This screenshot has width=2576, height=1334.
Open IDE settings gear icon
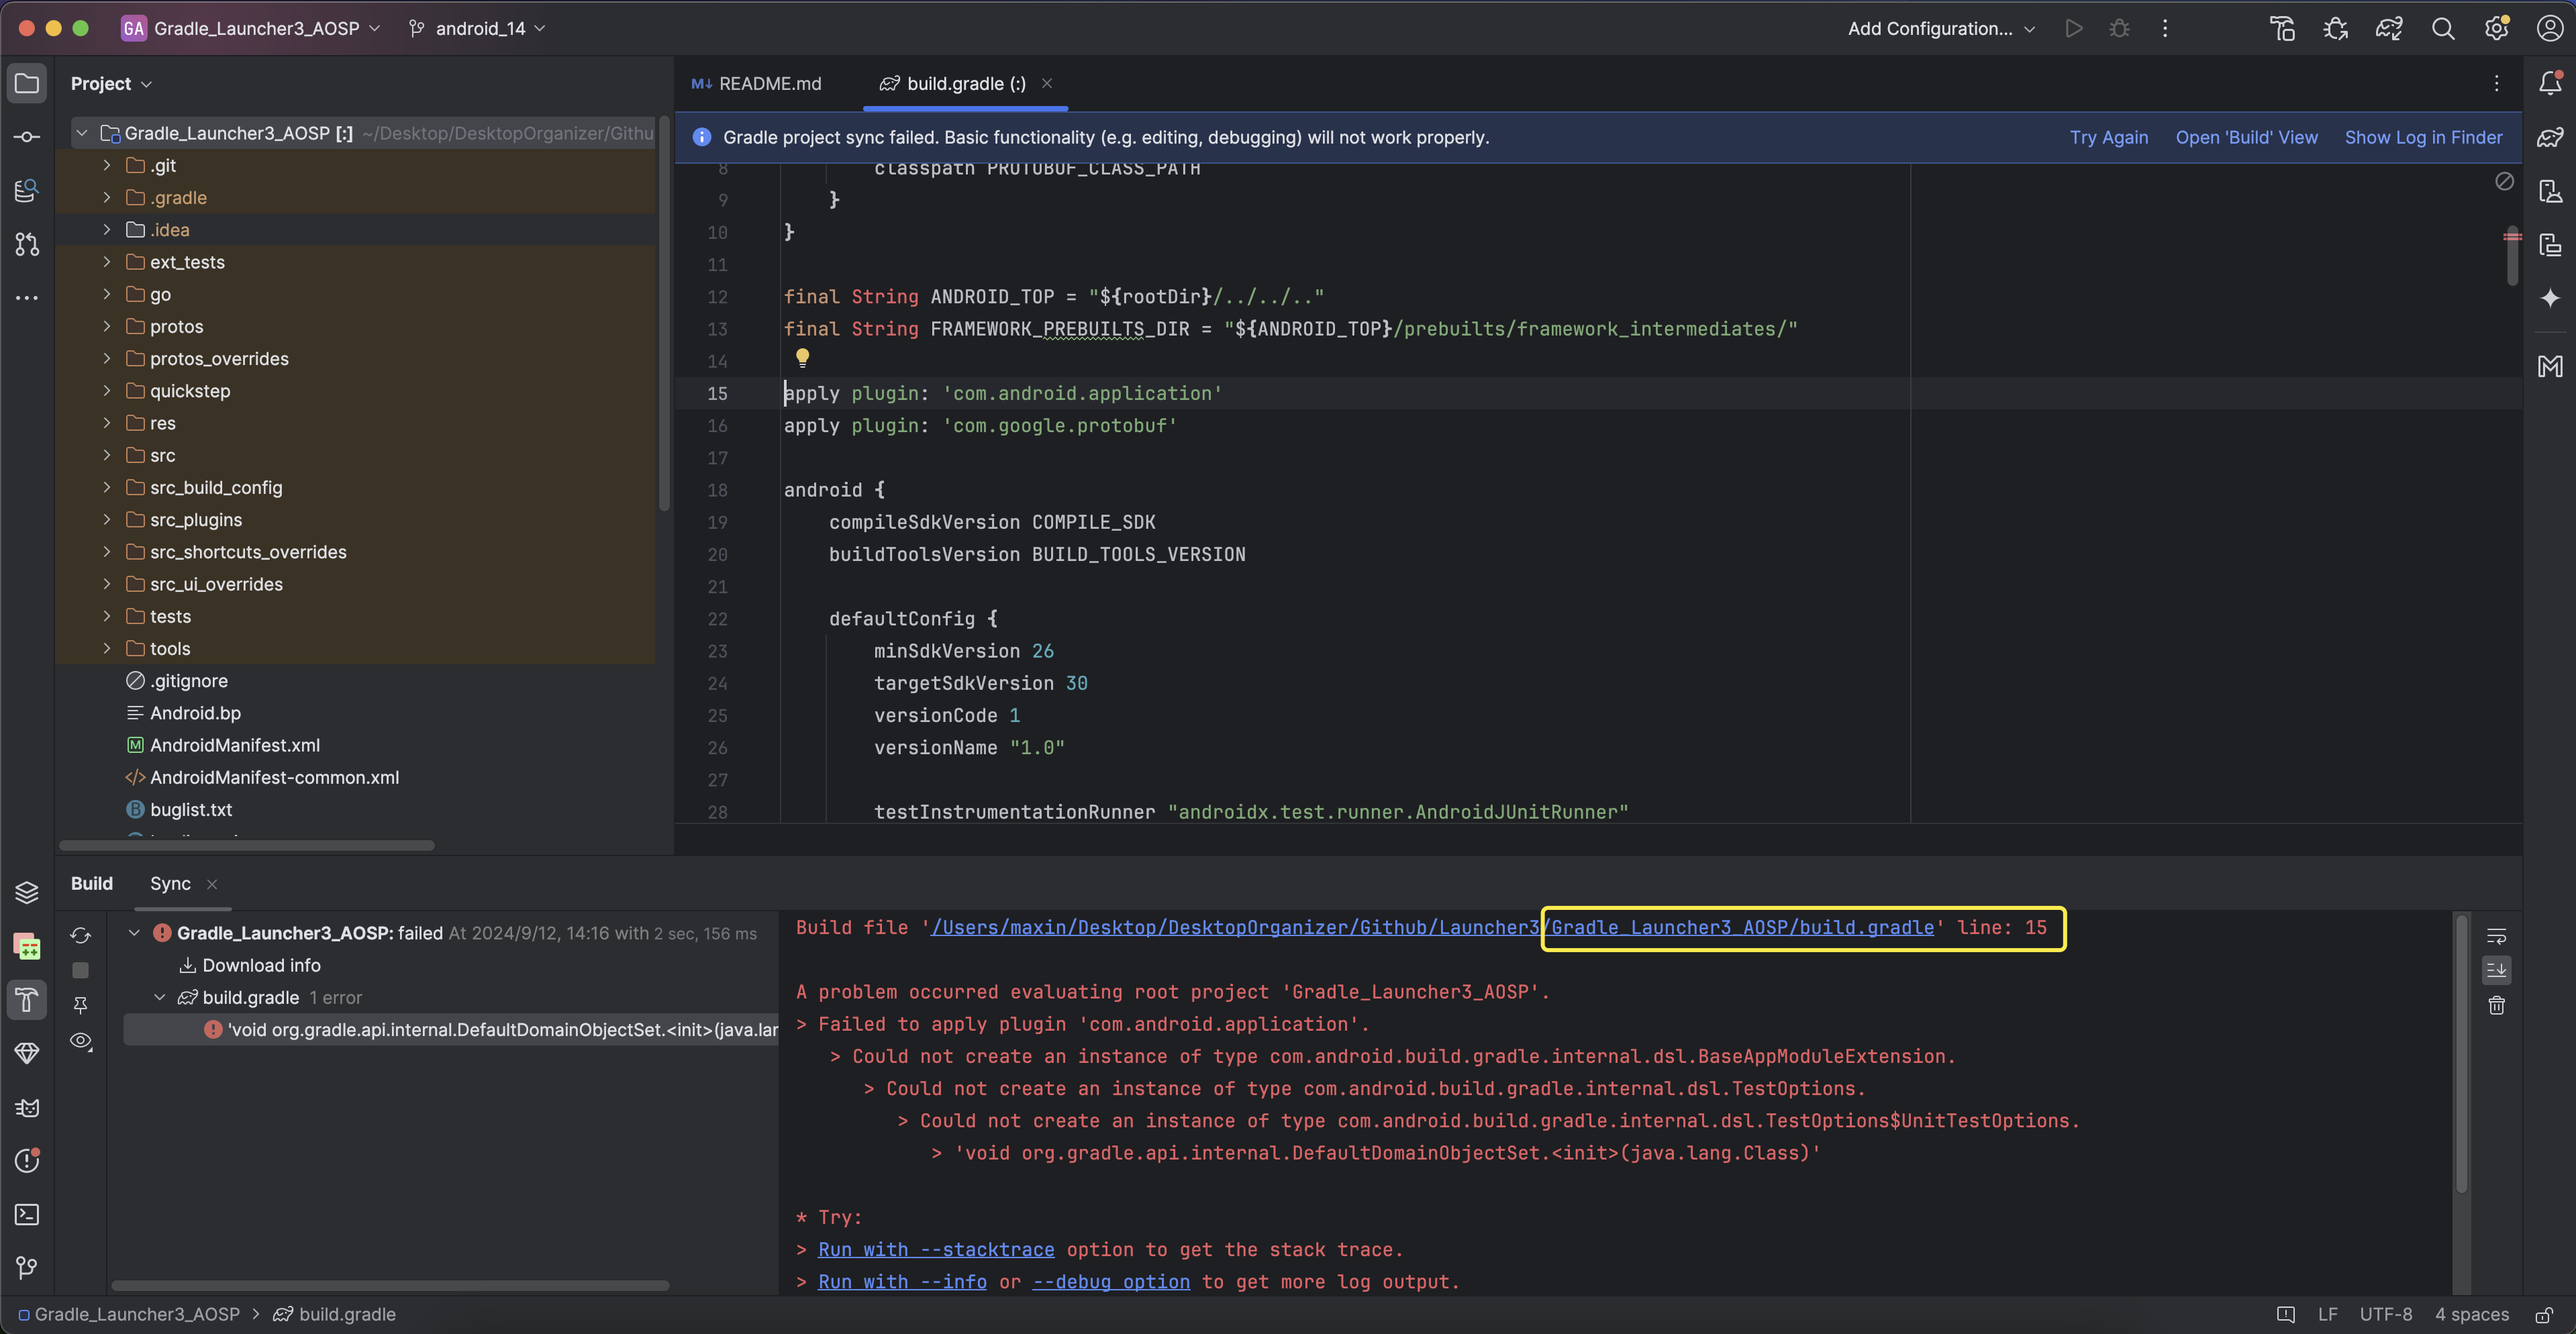point(2496,28)
